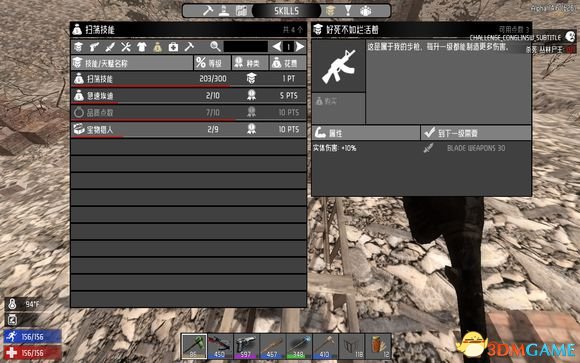Go to next skills page arrow
Screen dimensions: 580x363
[x=300, y=47]
